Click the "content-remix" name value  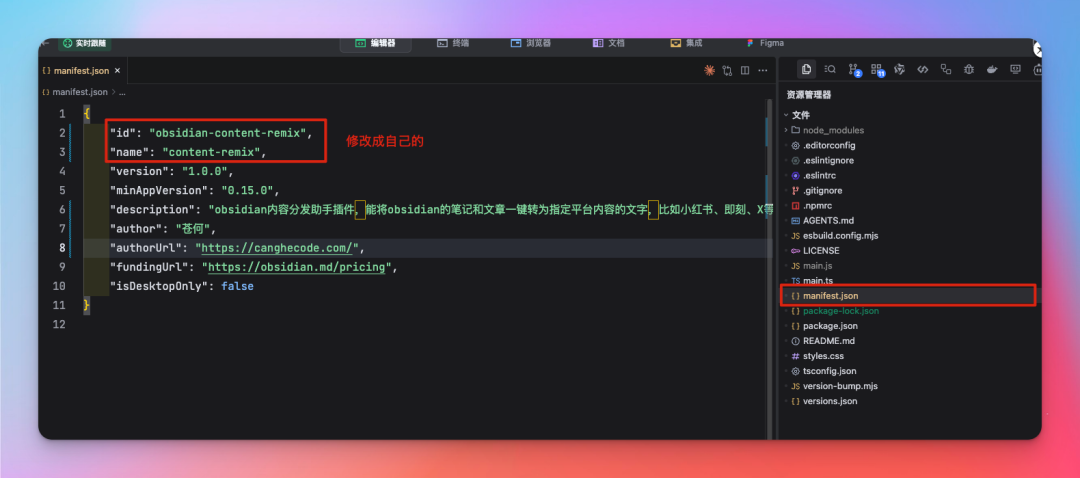click(x=211, y=152)
